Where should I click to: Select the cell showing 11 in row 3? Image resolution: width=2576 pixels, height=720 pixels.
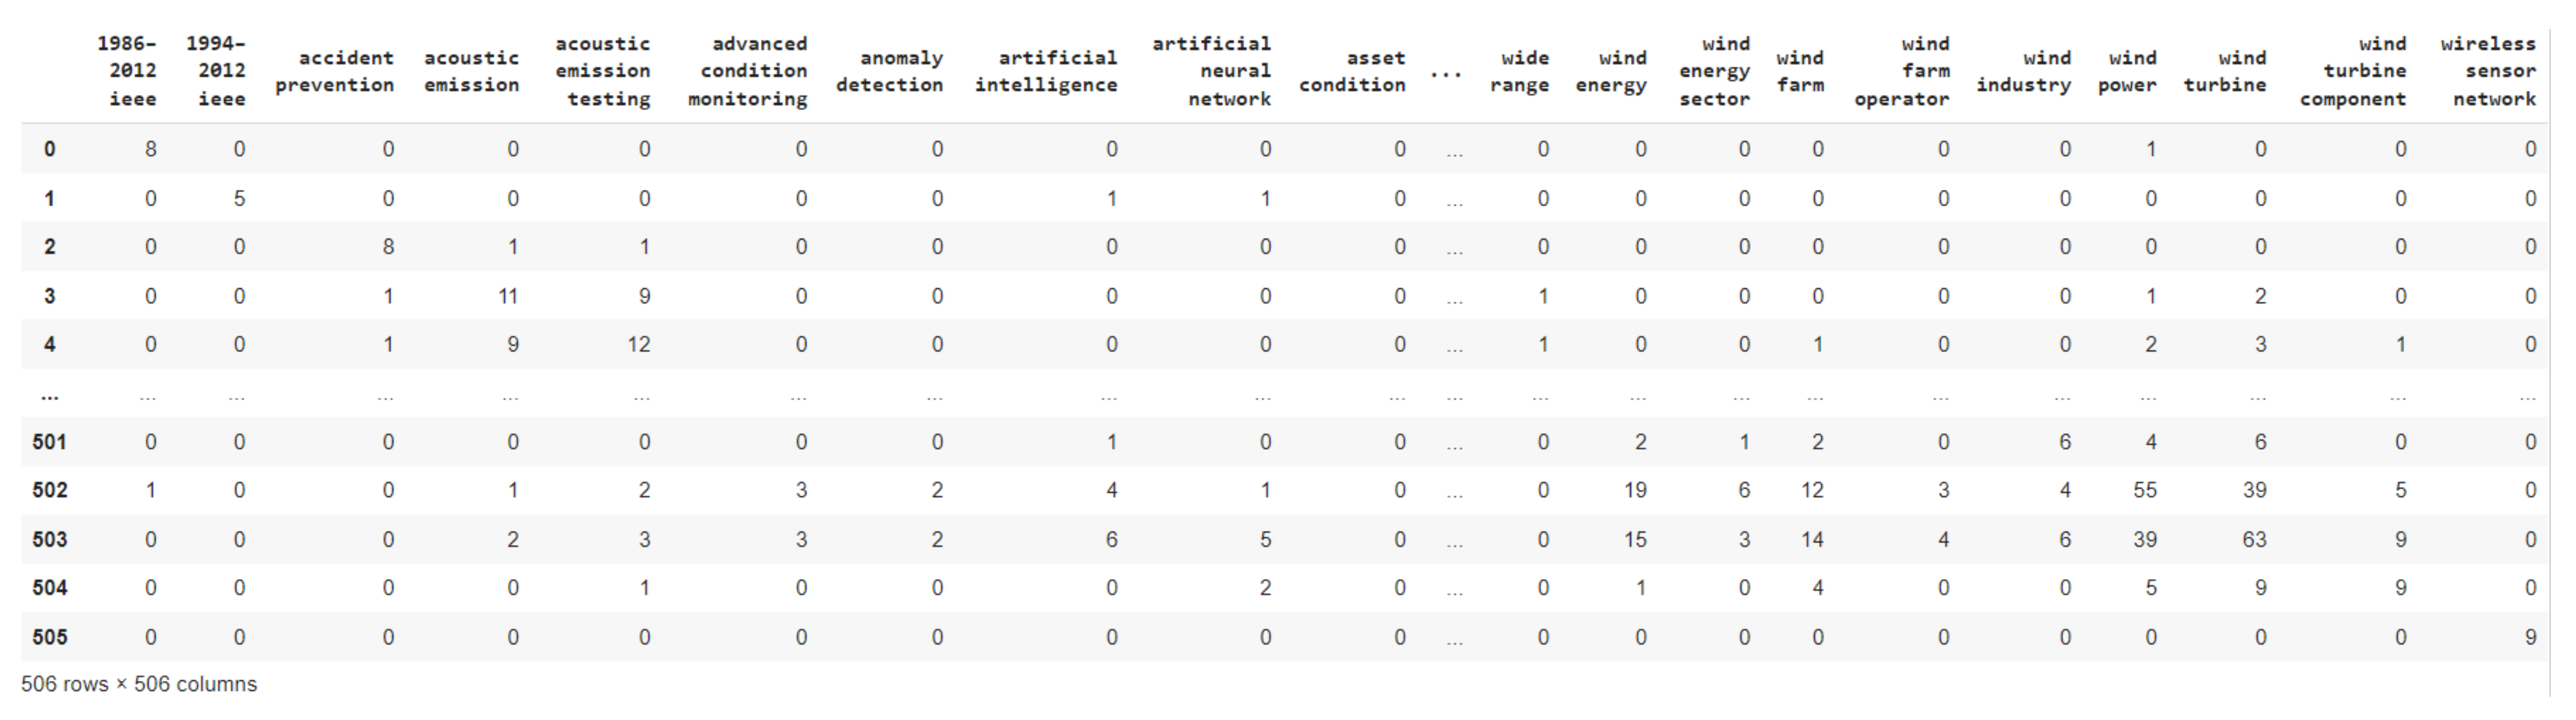[x=508, y=296]
